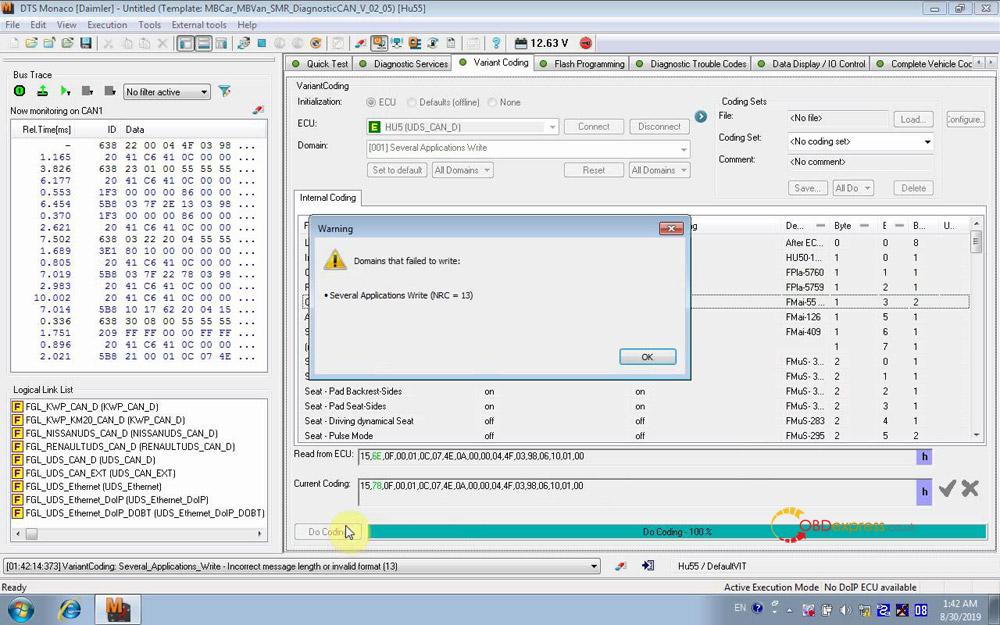Open the 'No filter active' dropdown

coord(166,92)
